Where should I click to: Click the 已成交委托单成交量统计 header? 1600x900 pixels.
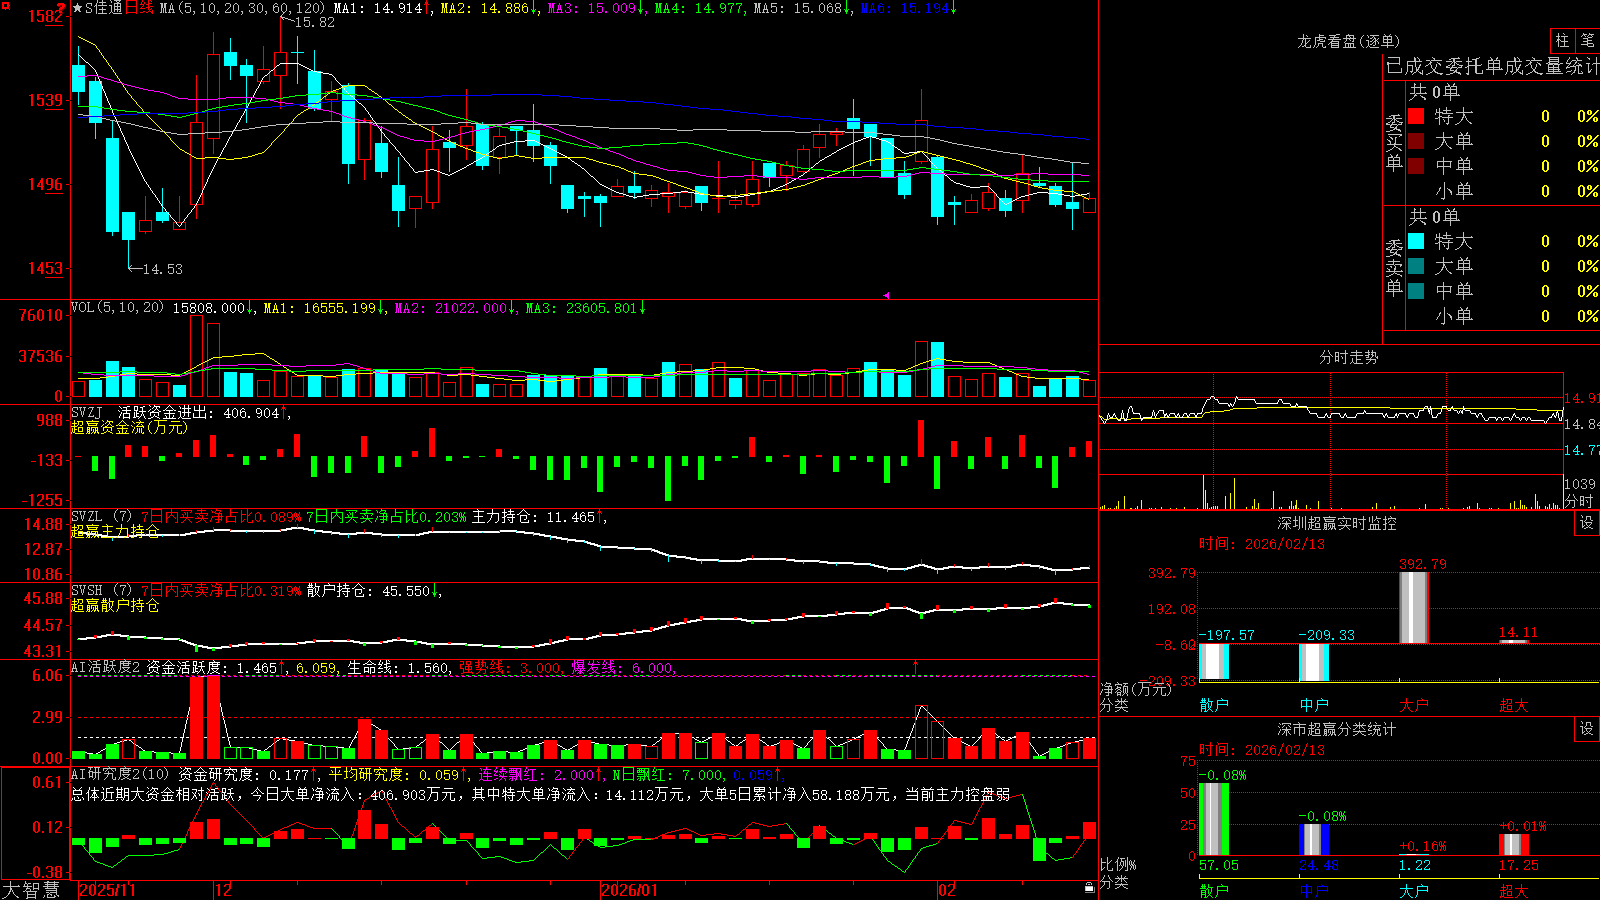[1492, 66]
